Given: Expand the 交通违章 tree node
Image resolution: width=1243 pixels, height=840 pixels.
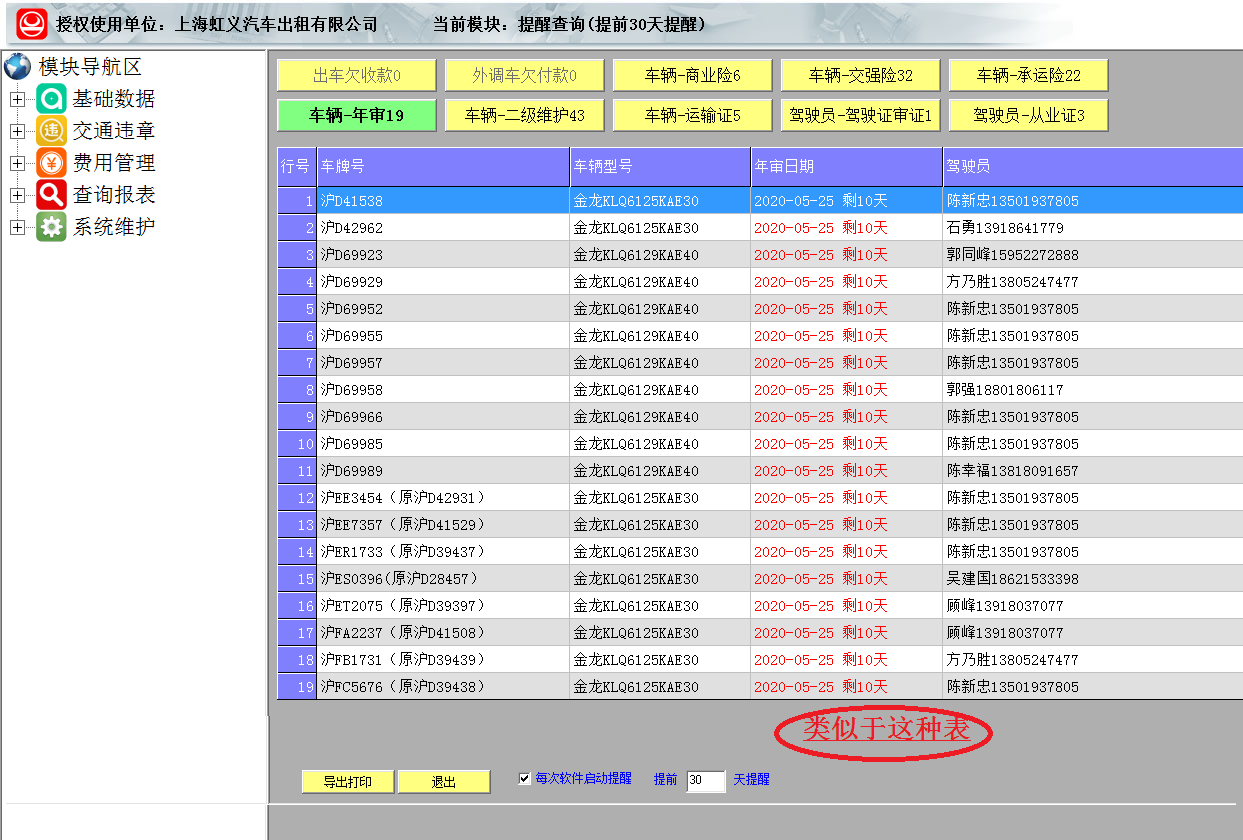Looking at the screenshot, I should pos(17,131).
